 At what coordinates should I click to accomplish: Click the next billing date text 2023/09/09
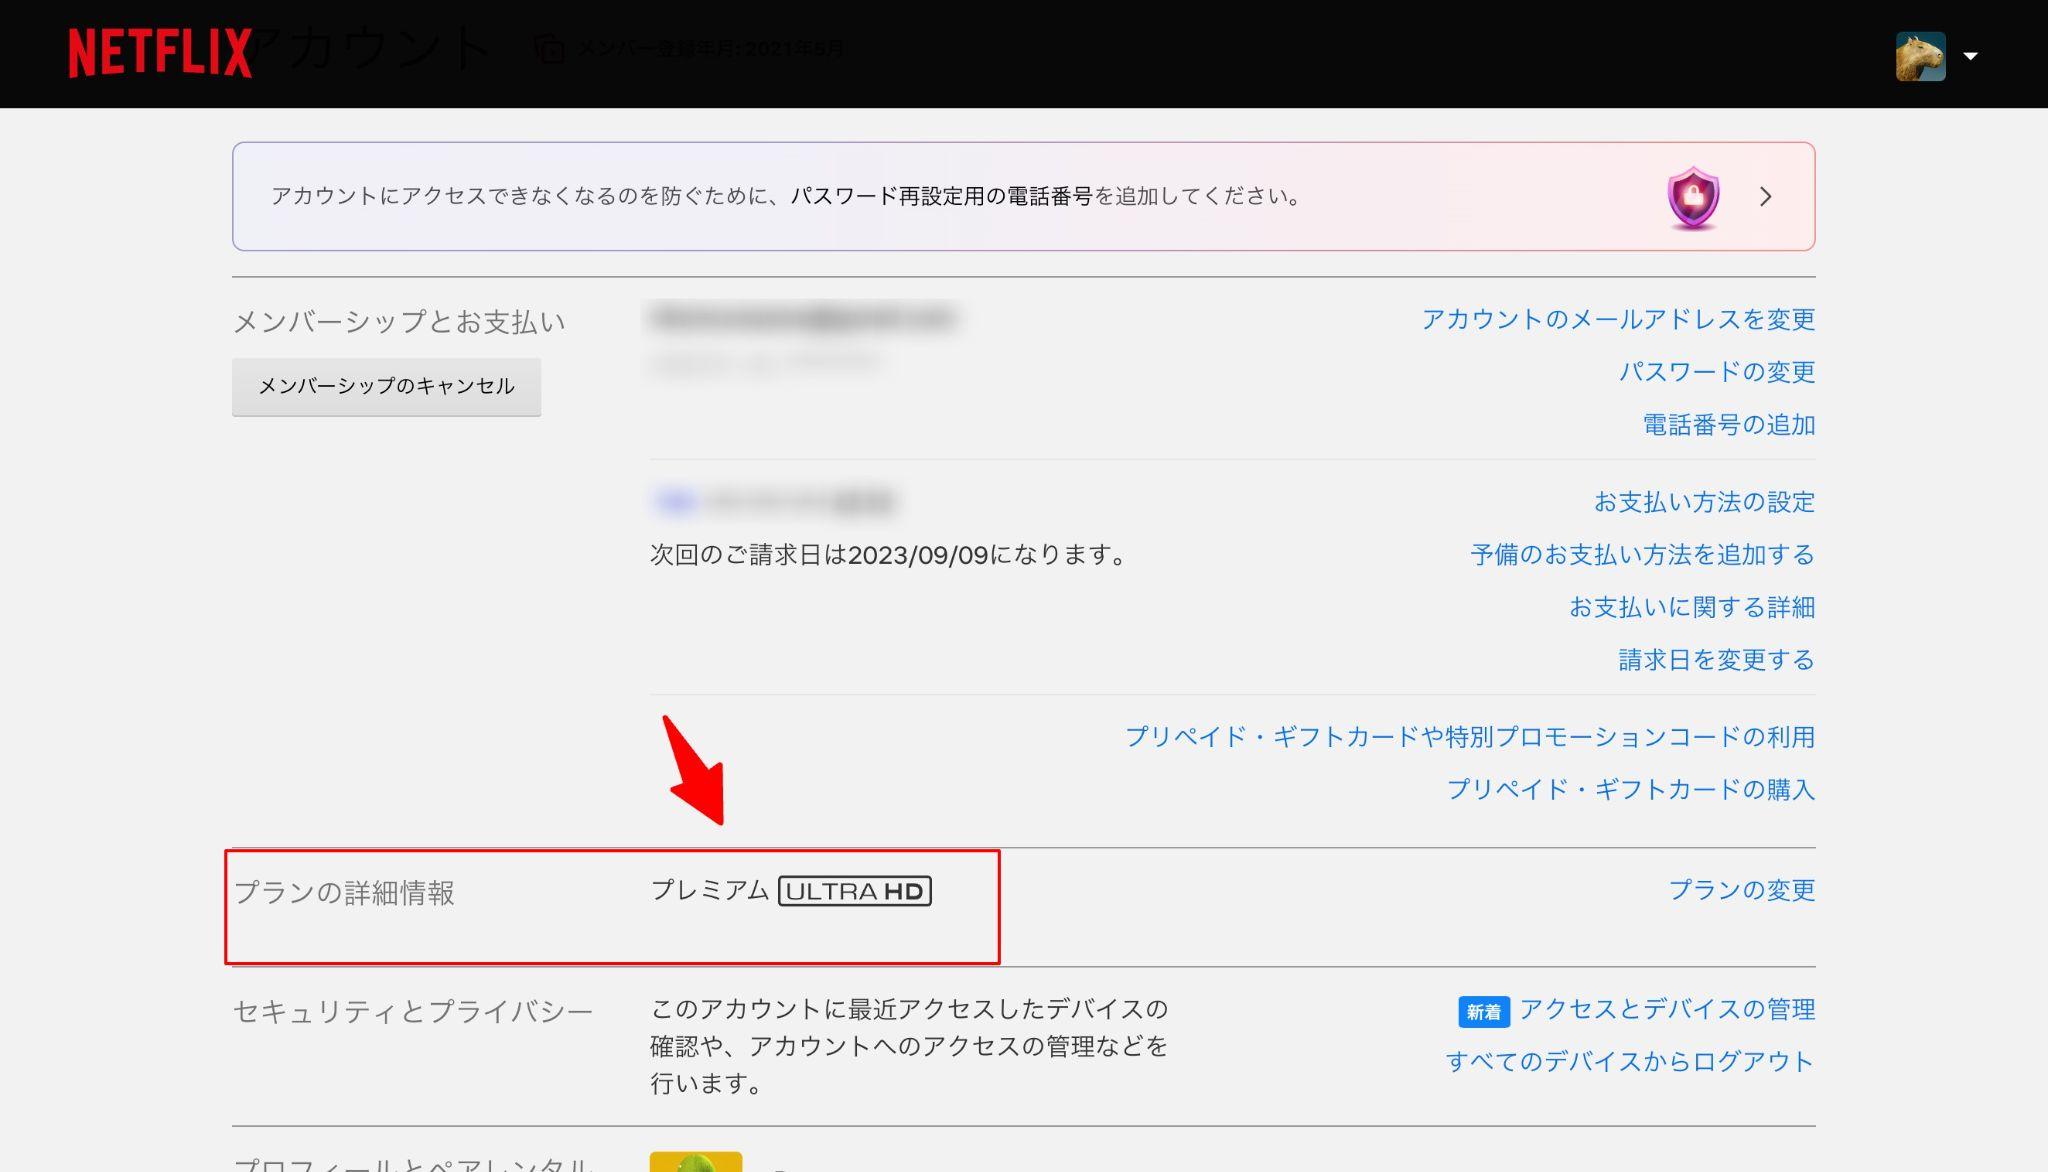918,555
